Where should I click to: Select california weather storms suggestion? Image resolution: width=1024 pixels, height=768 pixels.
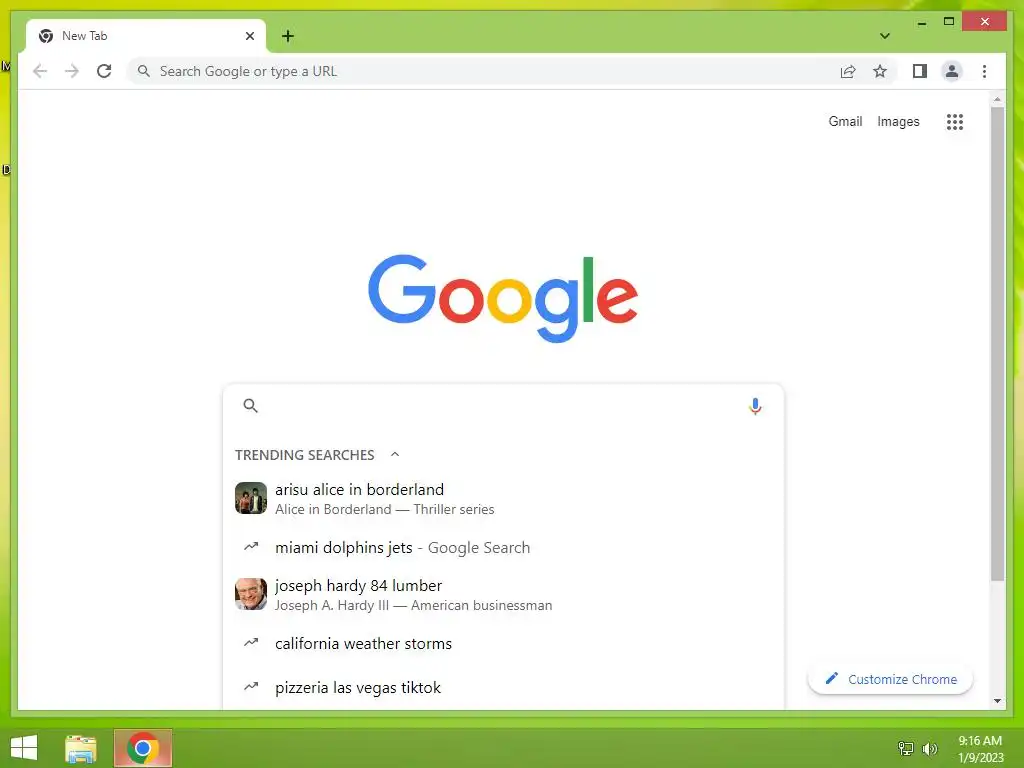pos(503,643)
